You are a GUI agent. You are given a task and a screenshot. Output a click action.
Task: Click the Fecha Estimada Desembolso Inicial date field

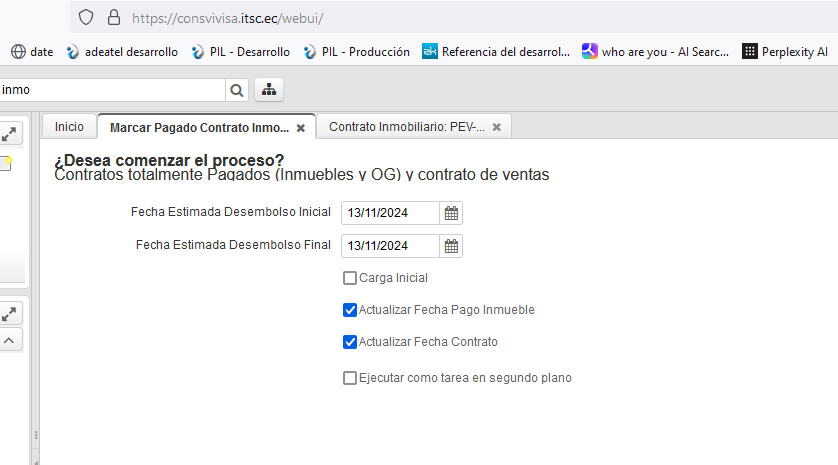pos(390,213)
